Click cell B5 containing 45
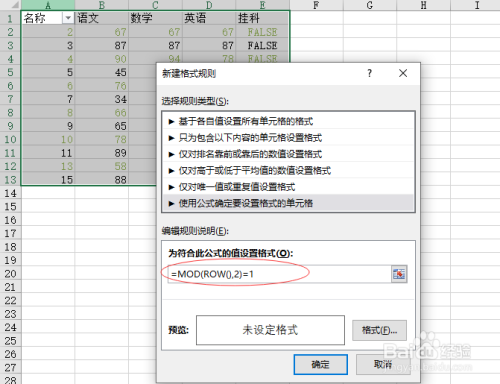Image resolution: width=500 pixels, height=384 pixels. (102, 72)
